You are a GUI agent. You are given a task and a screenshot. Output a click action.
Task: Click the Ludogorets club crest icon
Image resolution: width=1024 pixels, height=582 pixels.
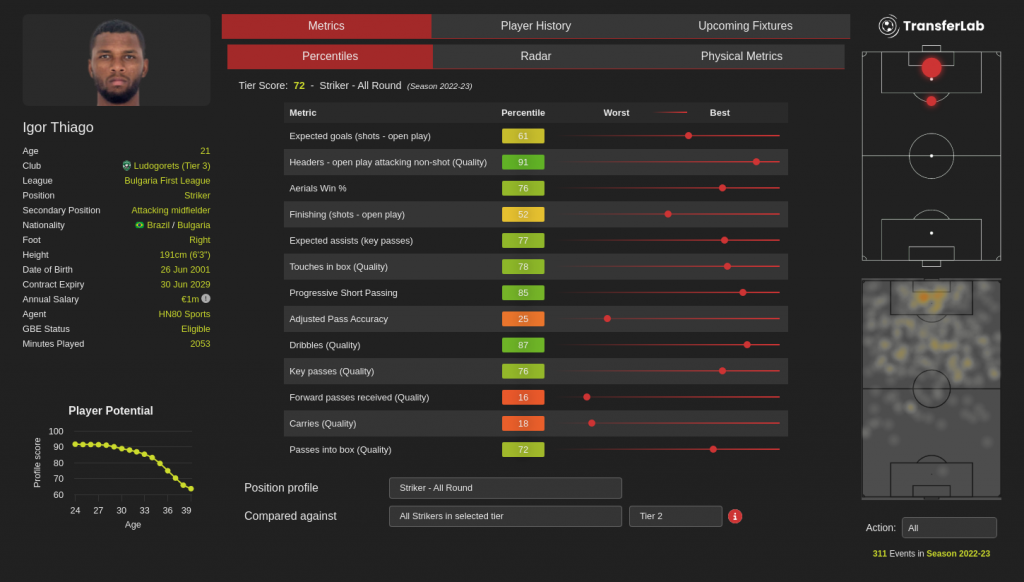coord(127,165)
